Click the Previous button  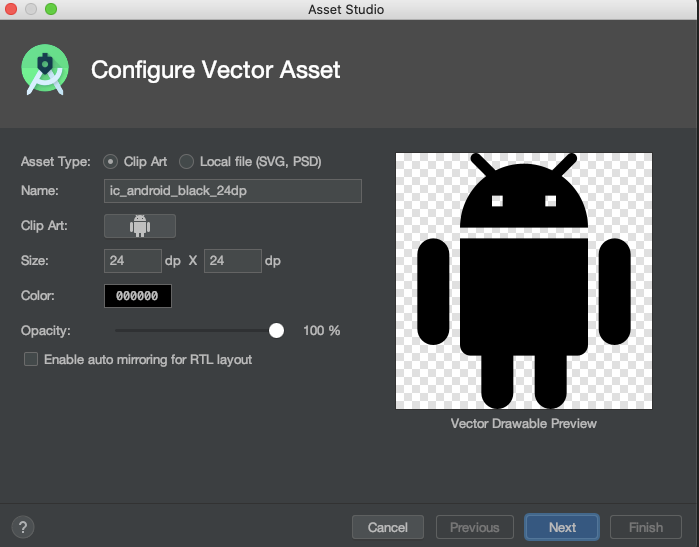[x=475, y=527]
